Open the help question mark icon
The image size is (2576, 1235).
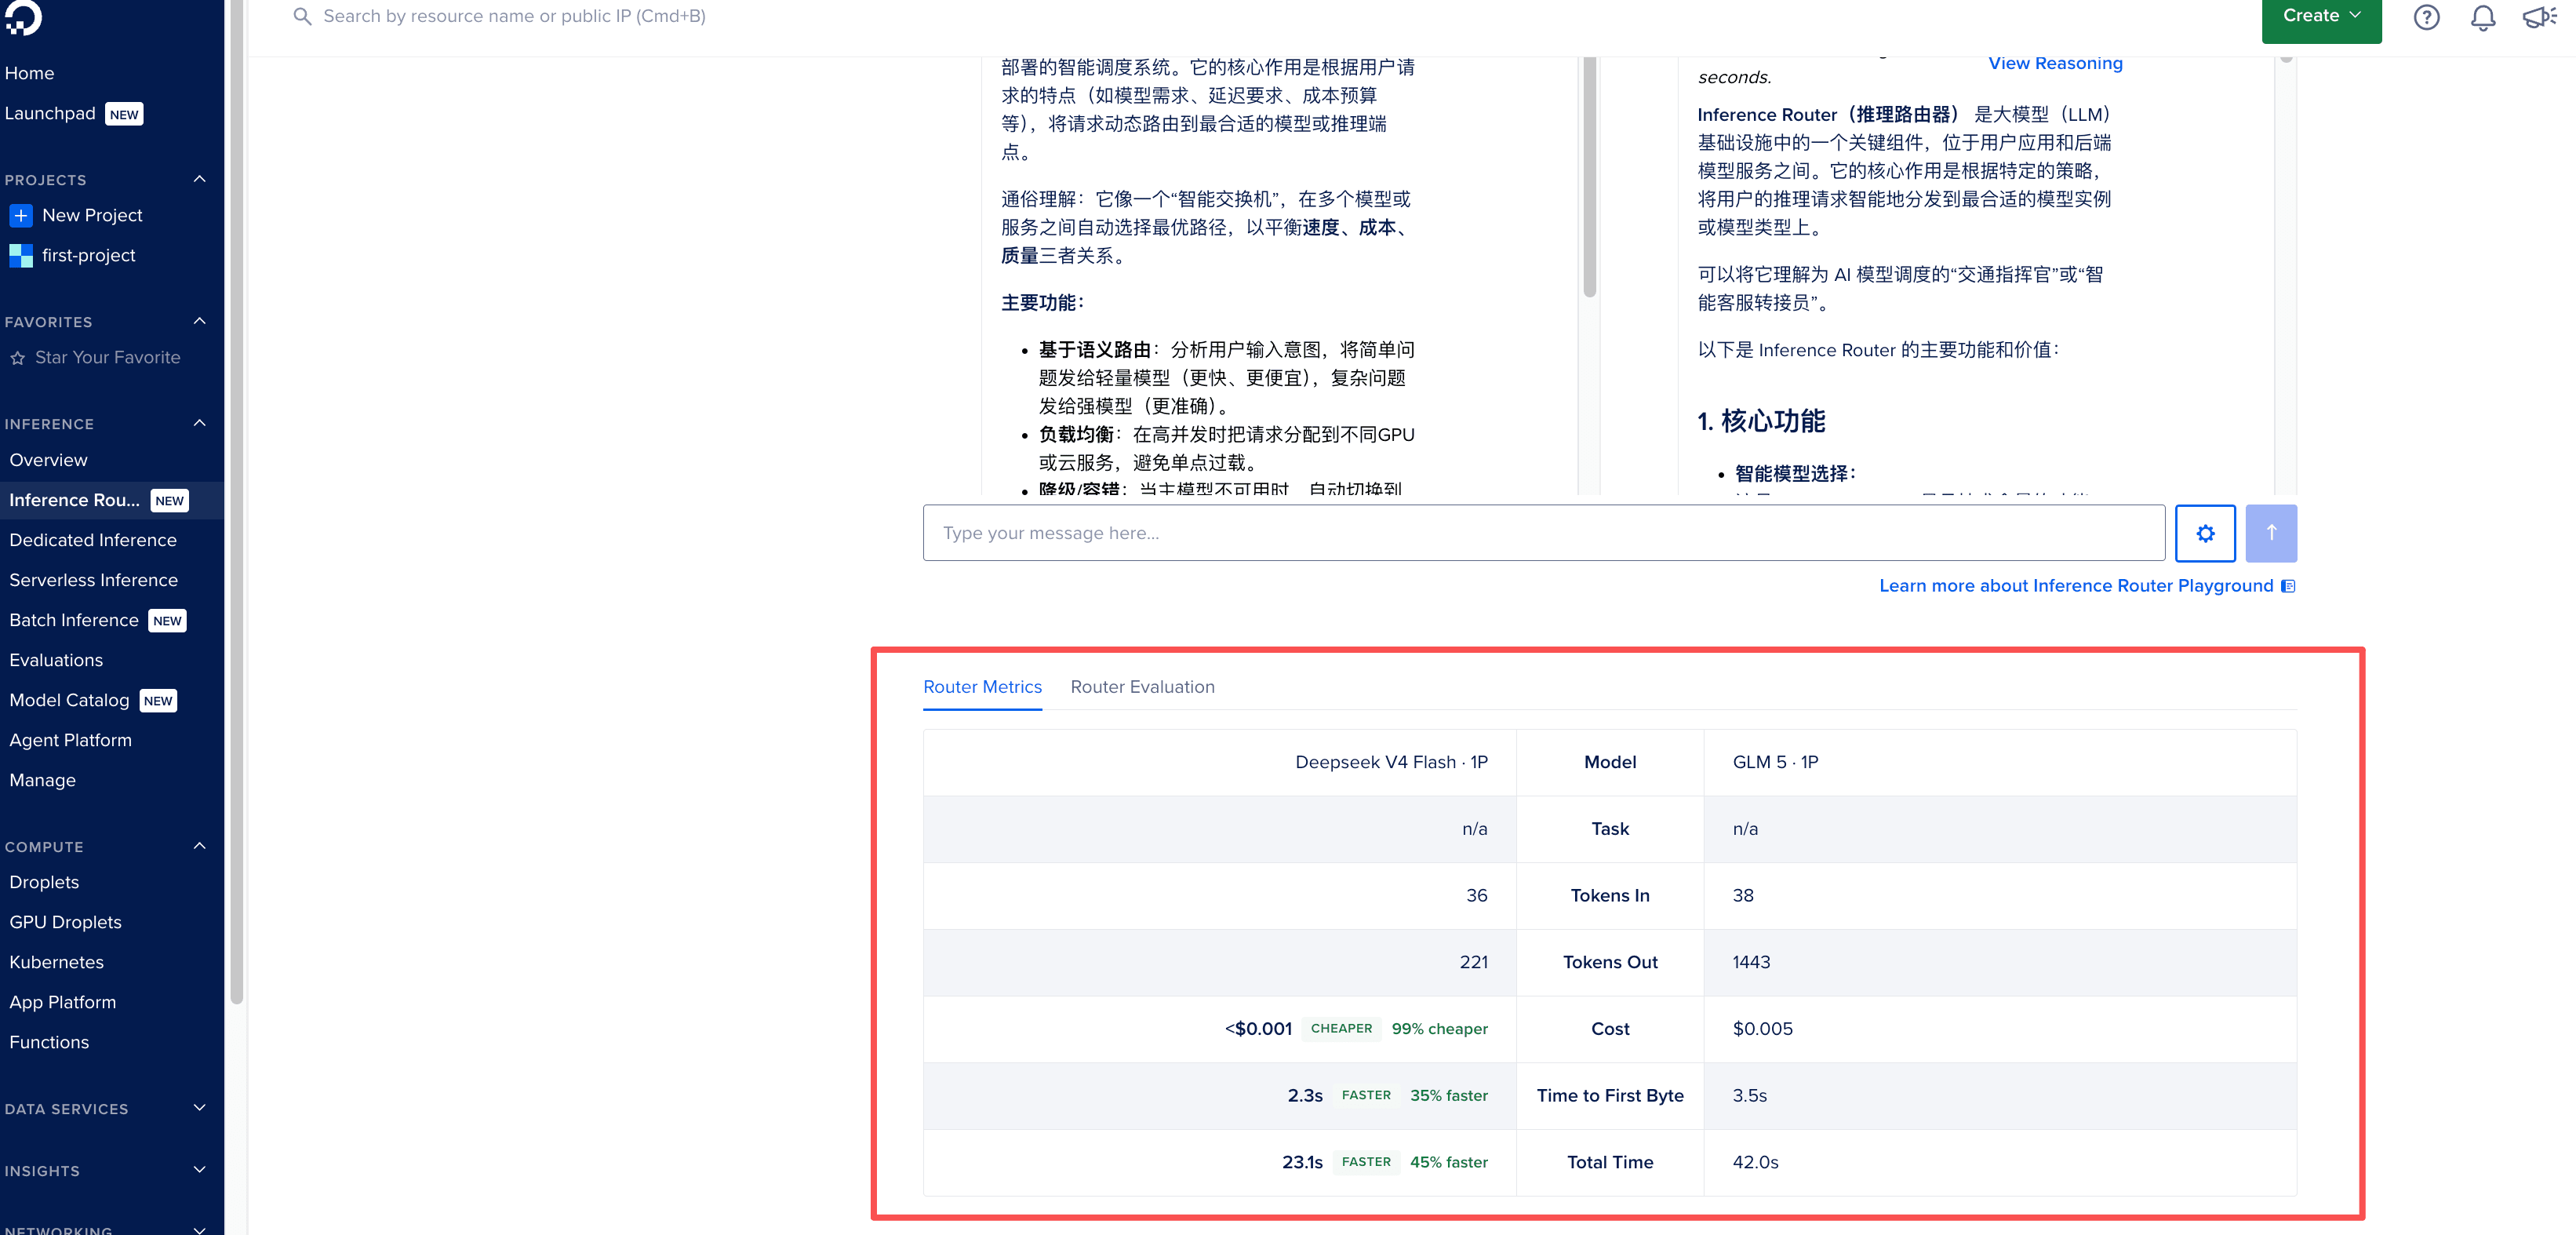(2426, 17)
